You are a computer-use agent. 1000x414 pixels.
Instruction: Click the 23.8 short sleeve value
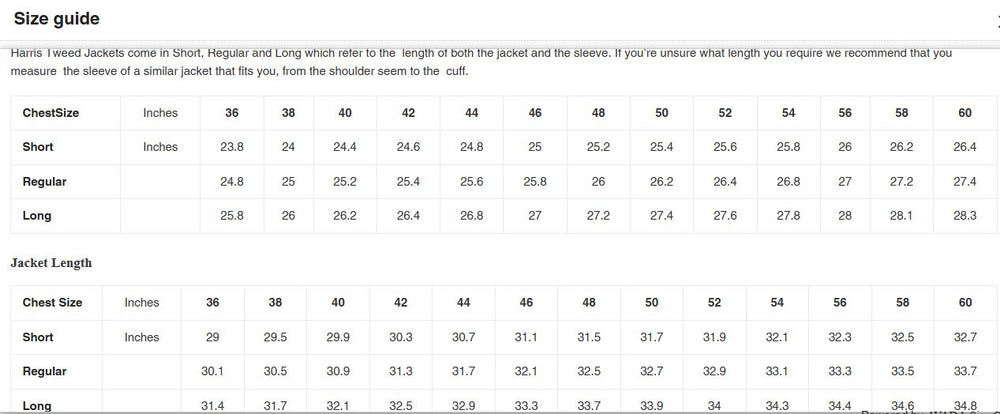tap(232, 147)
